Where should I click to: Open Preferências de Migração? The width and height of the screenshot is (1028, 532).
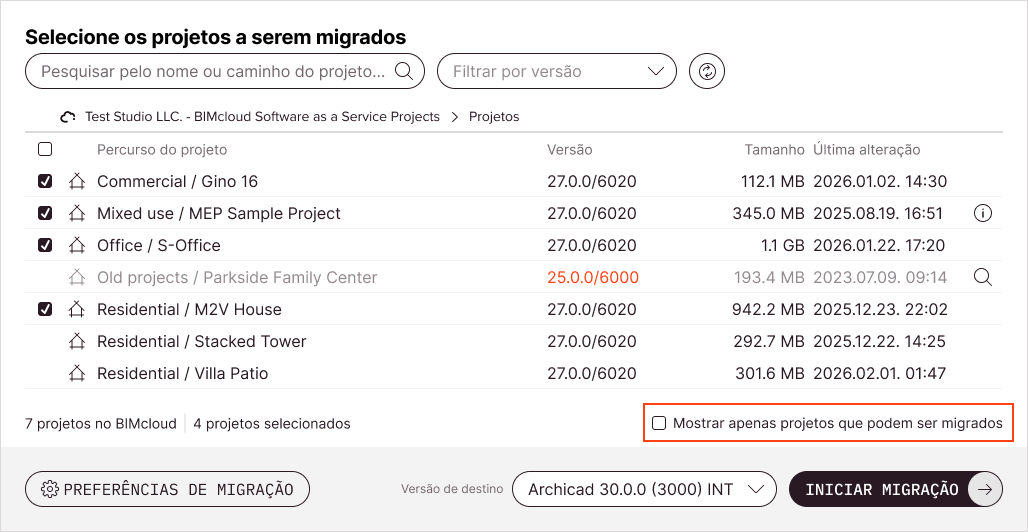[167, 489]
